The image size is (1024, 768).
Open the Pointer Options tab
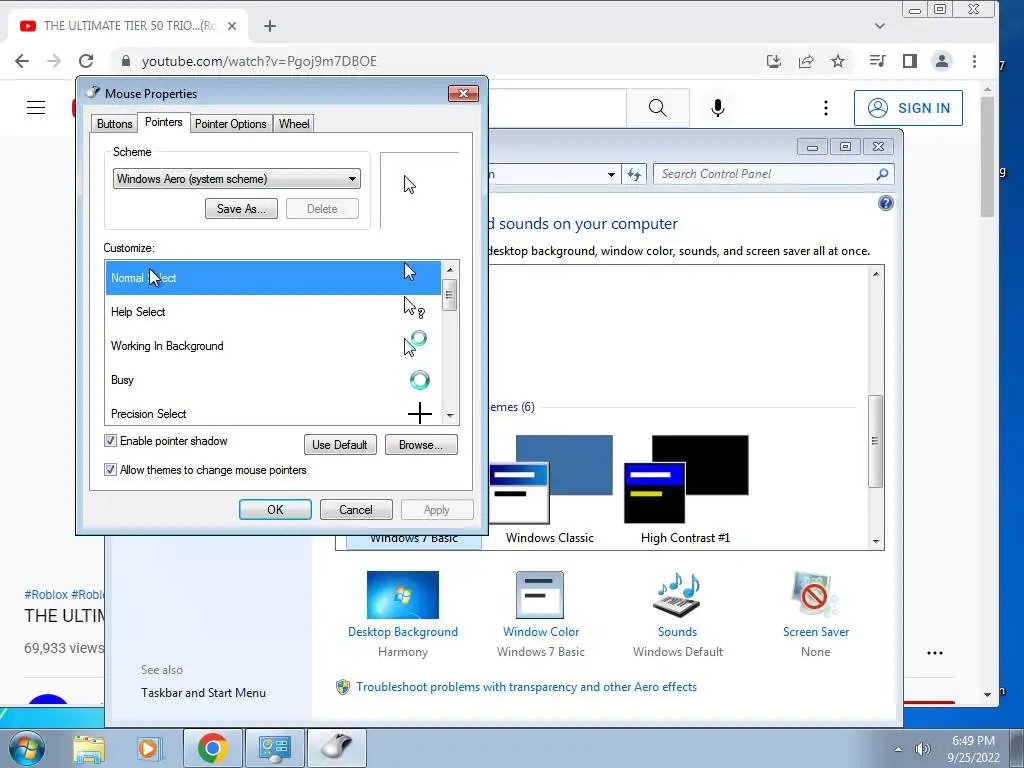tap(231, 123)
